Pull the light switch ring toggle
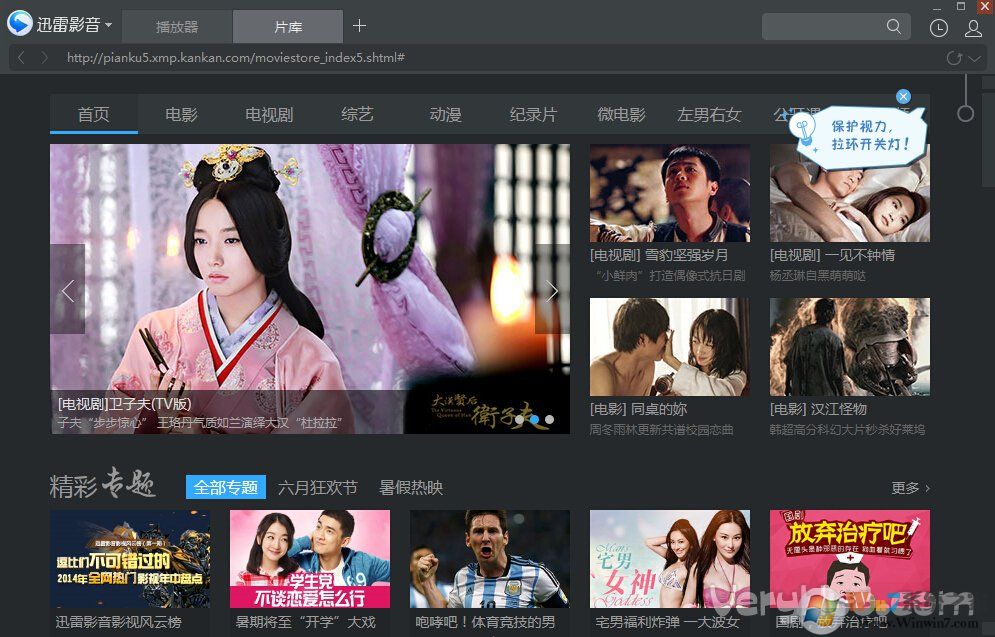The height and width of the screenshot is (637, 995). [965, 114]
